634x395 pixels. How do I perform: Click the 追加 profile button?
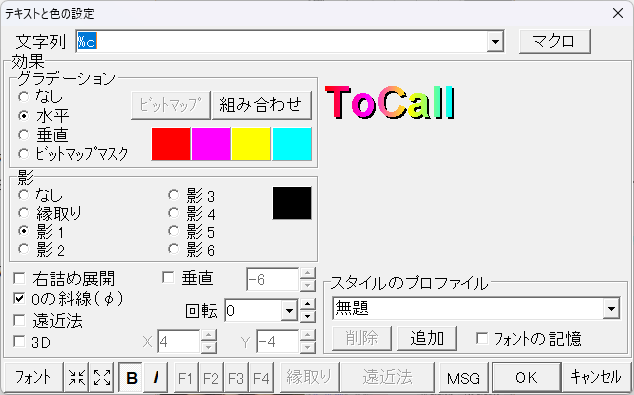click(x=427, y=338)
